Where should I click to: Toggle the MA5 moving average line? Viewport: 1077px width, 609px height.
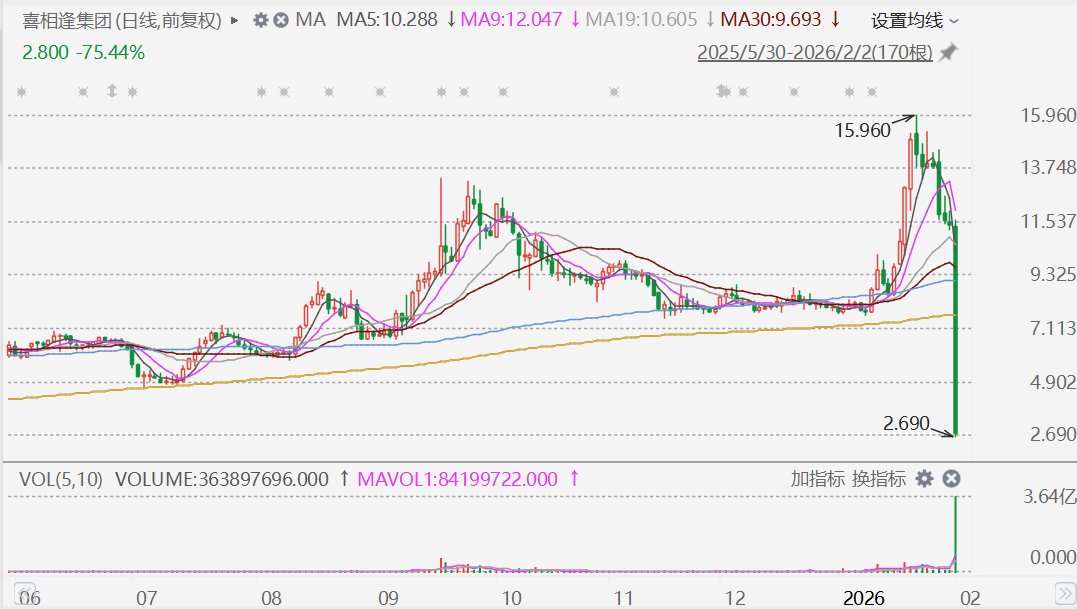point(387,20)
